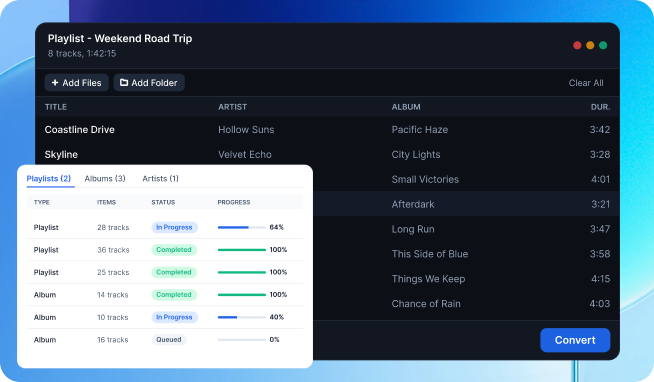
Task: Switch to the Artists (1) tab
Action: [x=161, y=178]
